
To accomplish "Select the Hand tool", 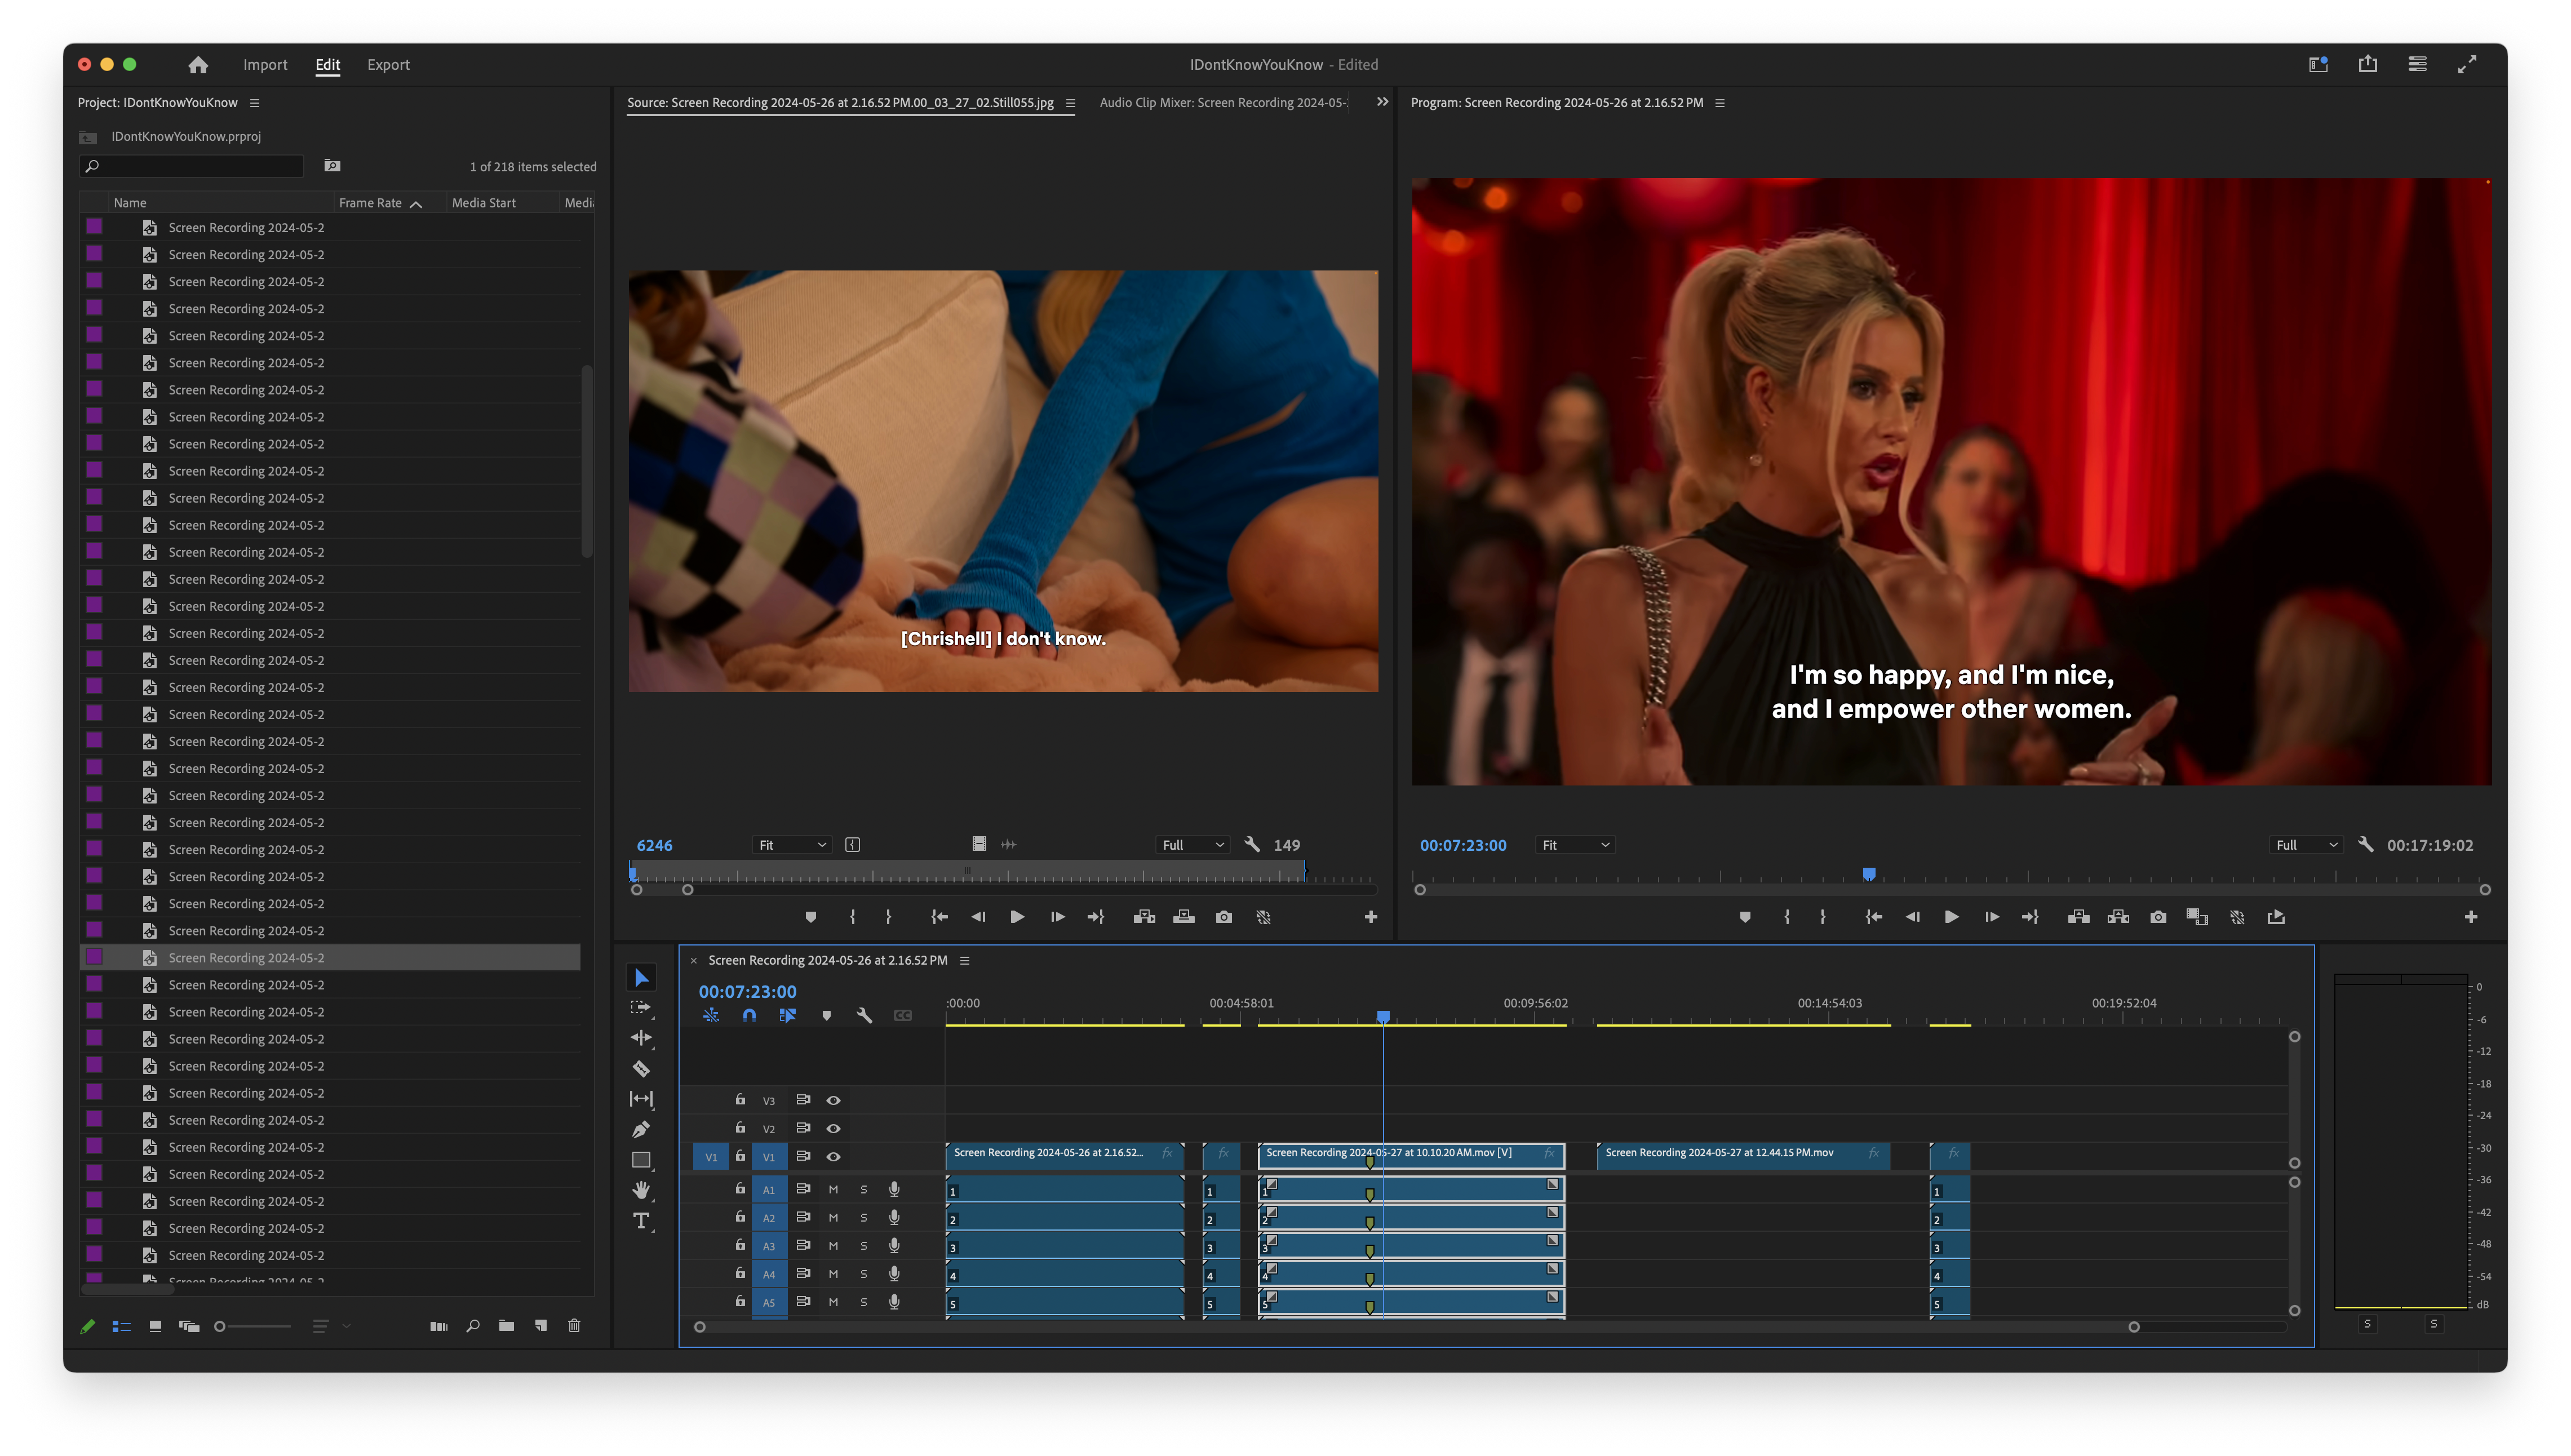I will pos(641,1190).
